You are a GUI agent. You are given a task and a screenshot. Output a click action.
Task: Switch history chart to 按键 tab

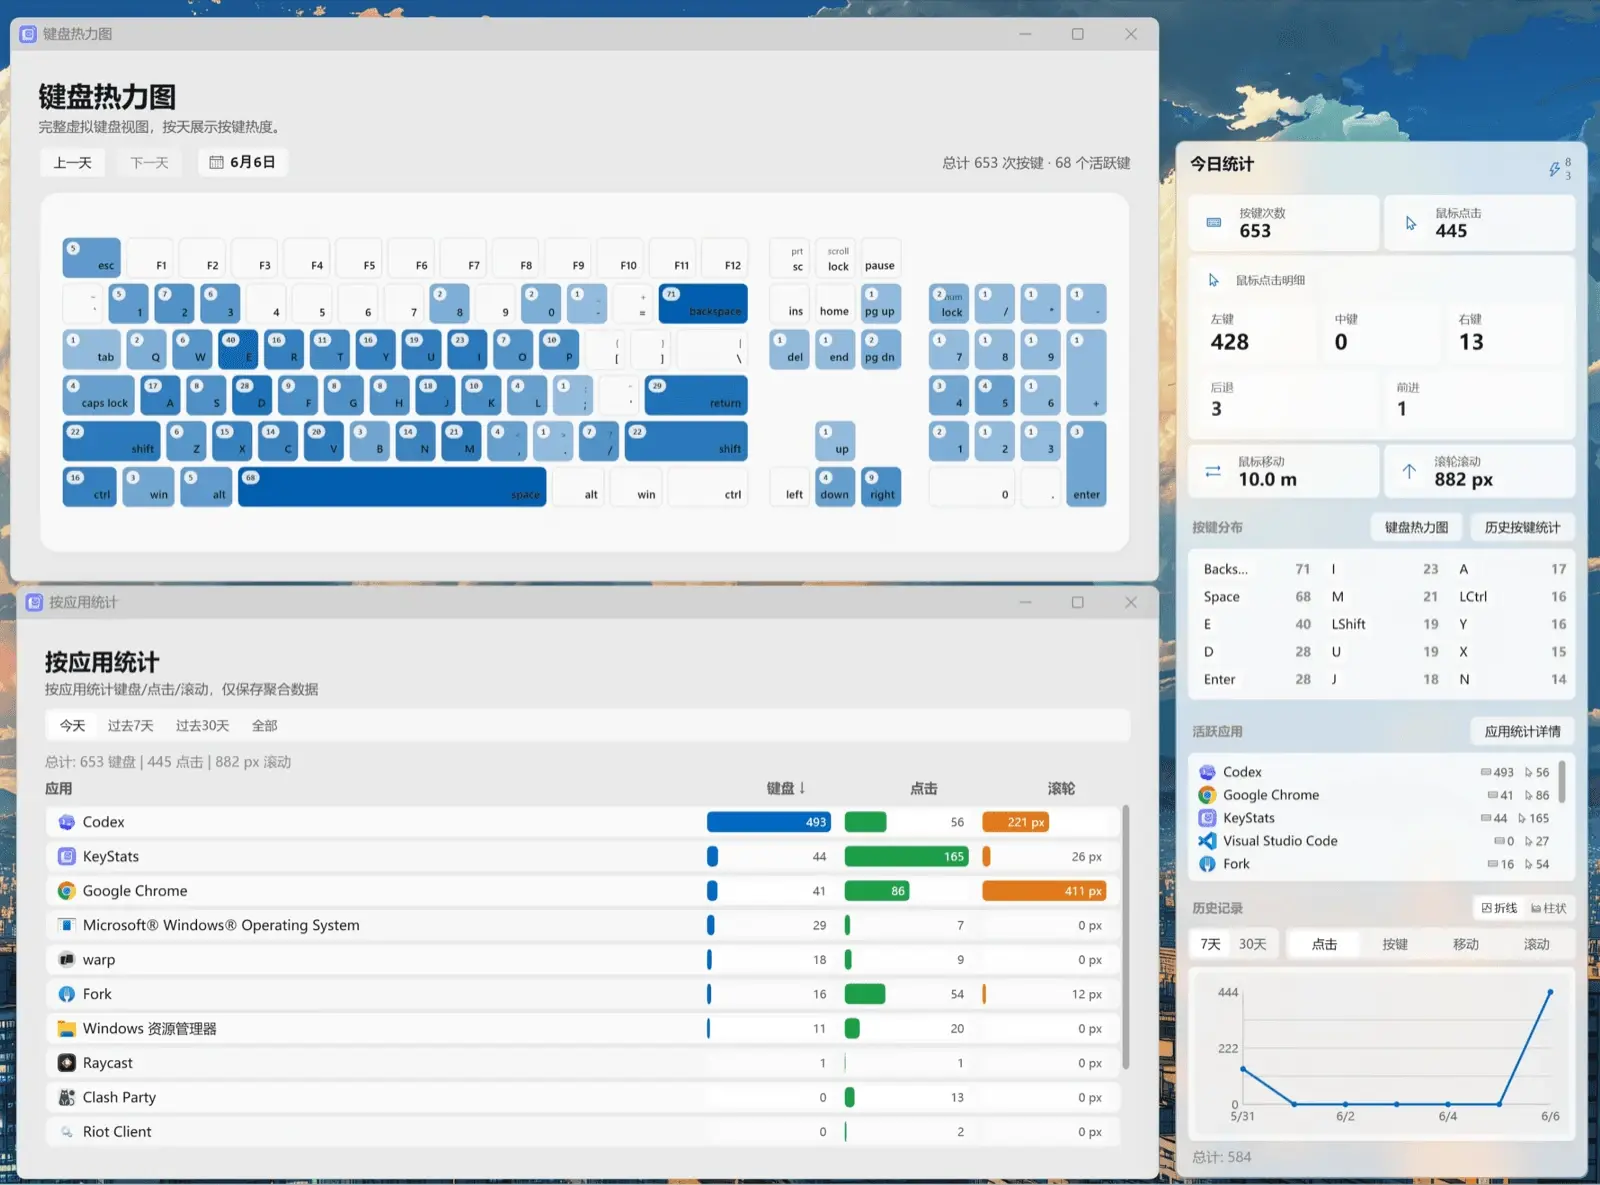pyautogui.click(x=1395, y=944)
